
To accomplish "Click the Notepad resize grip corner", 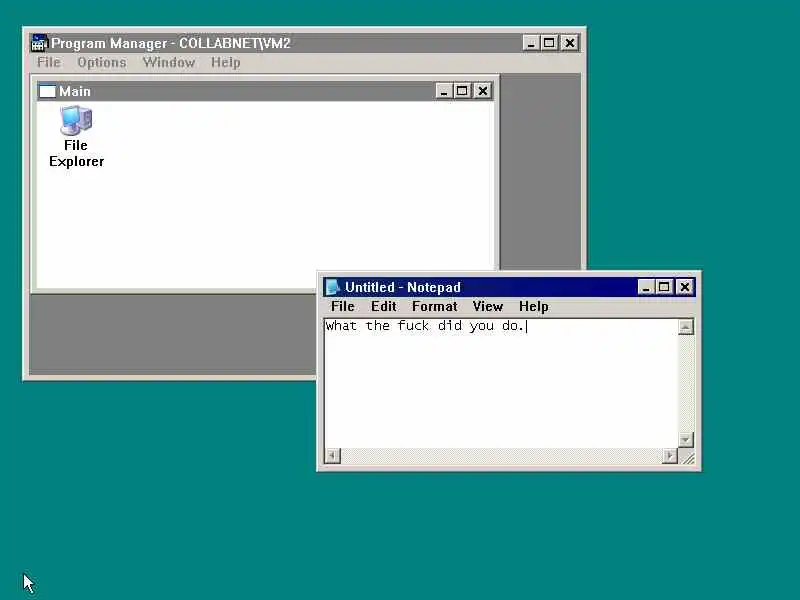I will 686,456.
